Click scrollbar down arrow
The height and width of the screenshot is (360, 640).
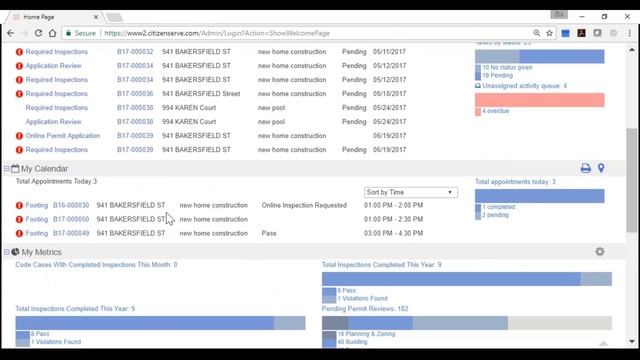pyautogui.click(x=632, y=342)
